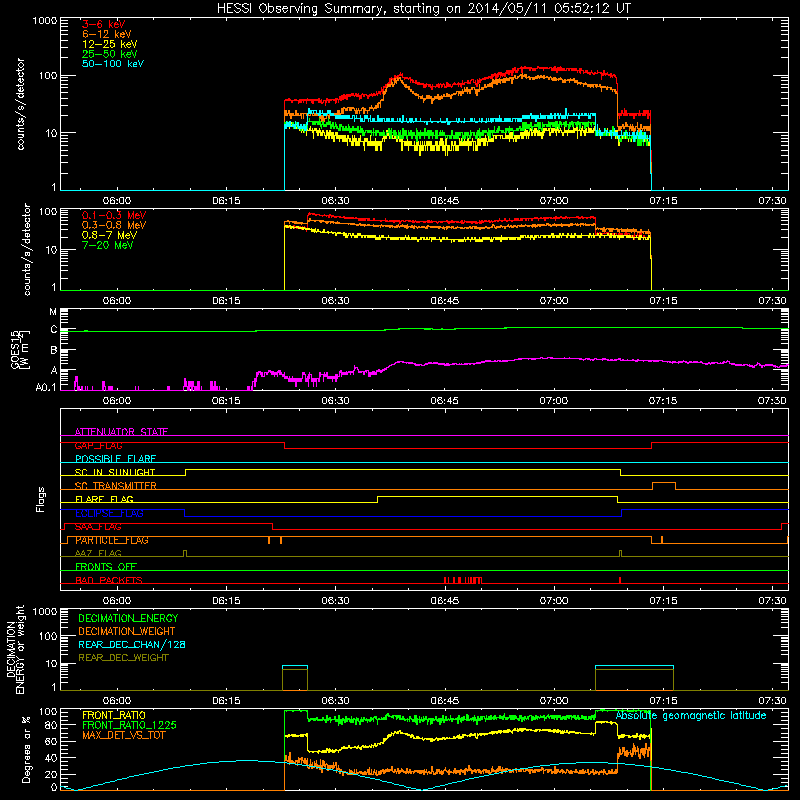
Task: Select the SC_IN_SUNLIGHT flag label
Action: pyautogui.click(x=115, y=472)
